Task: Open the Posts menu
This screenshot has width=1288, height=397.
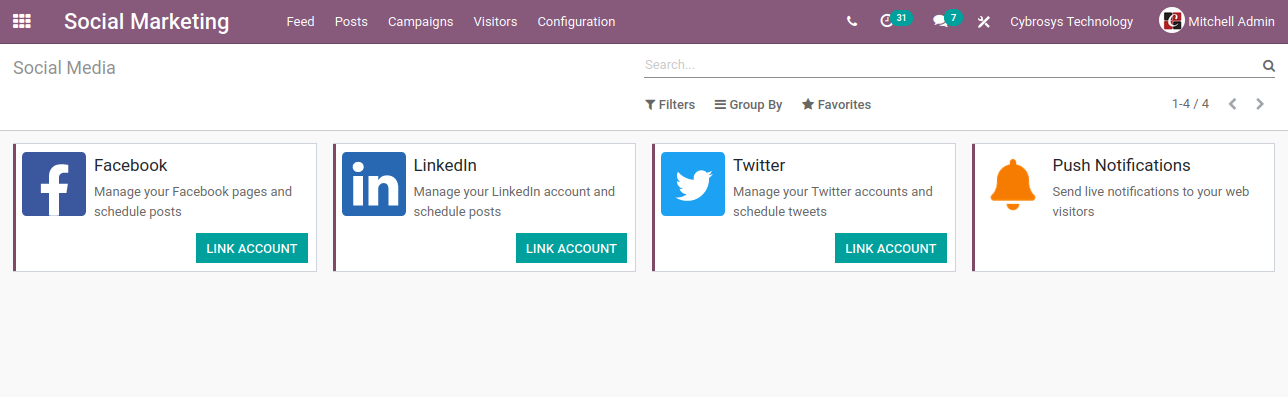Action: tap(351, 21)
